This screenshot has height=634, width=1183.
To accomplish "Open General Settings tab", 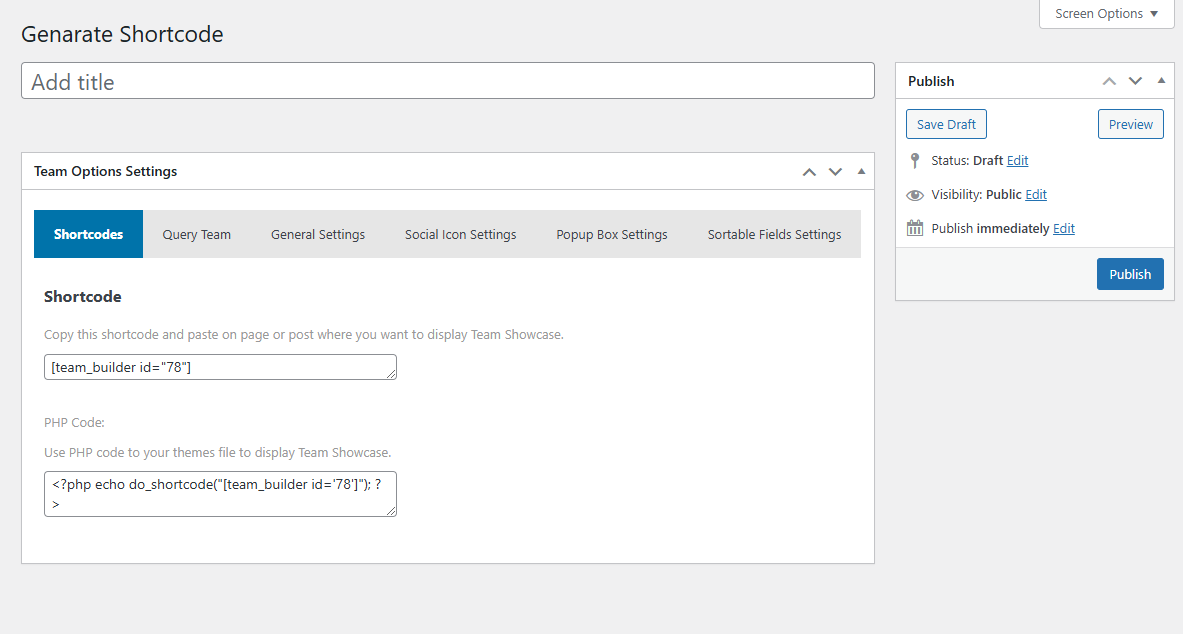I will tap(318, 234).
